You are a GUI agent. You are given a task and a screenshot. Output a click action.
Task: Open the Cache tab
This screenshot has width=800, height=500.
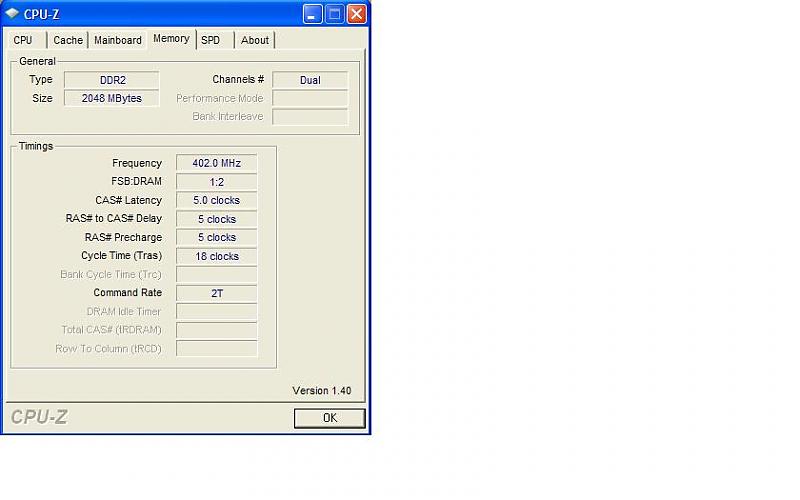pos(68,40)
